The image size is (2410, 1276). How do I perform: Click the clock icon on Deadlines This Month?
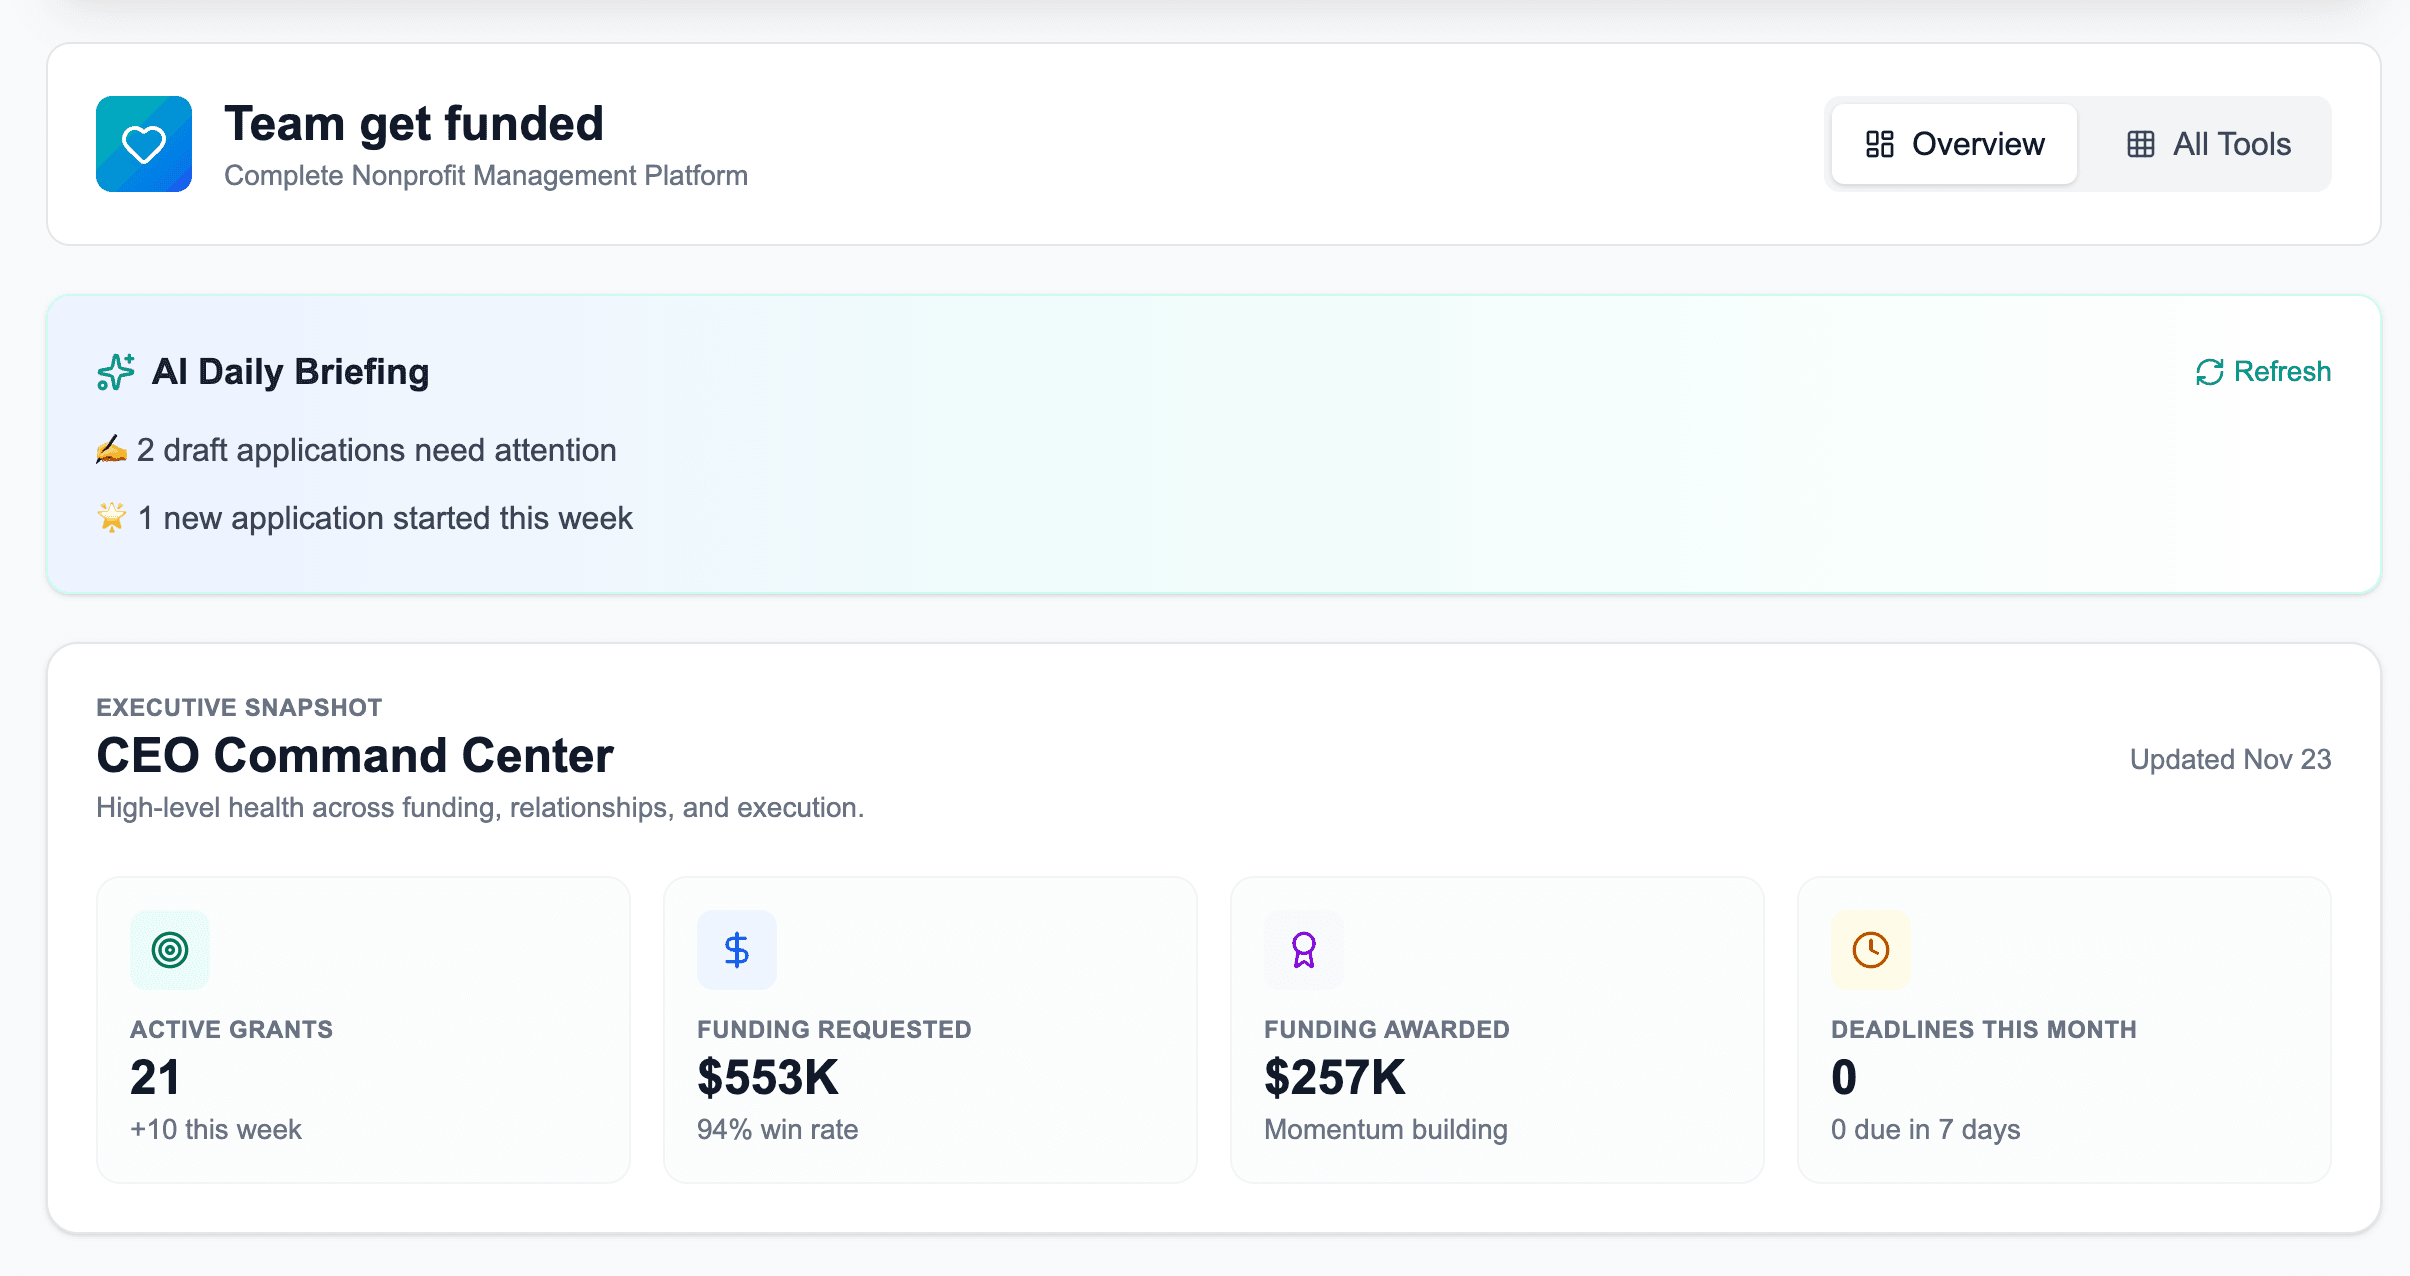coord(1870,949)
